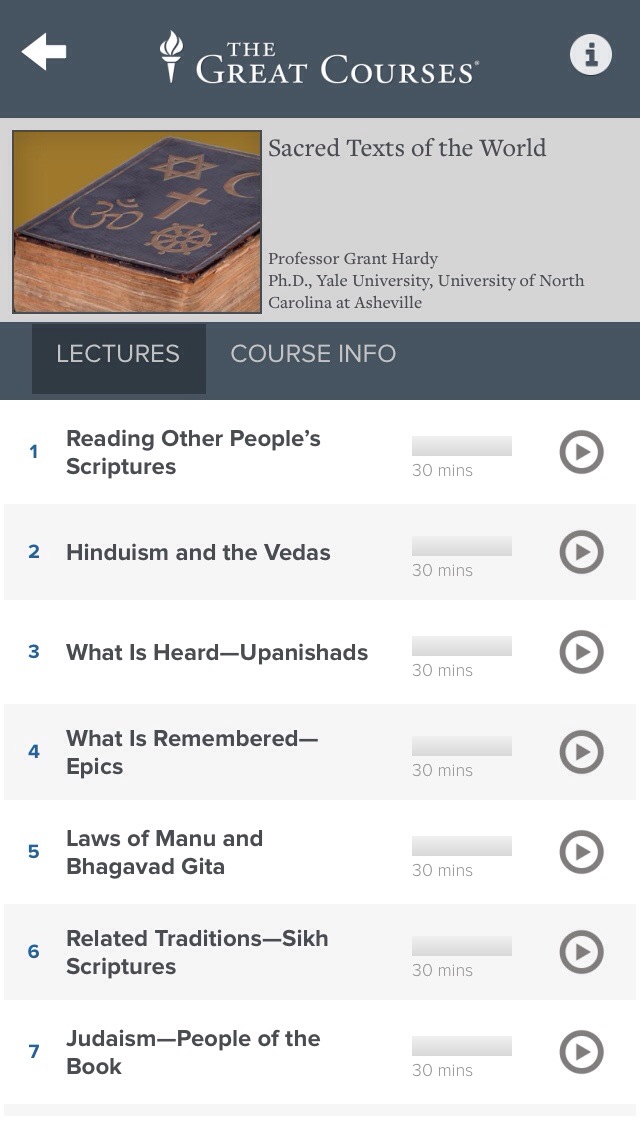Open the sacred book course thumbnail

[x=137, y=222]
